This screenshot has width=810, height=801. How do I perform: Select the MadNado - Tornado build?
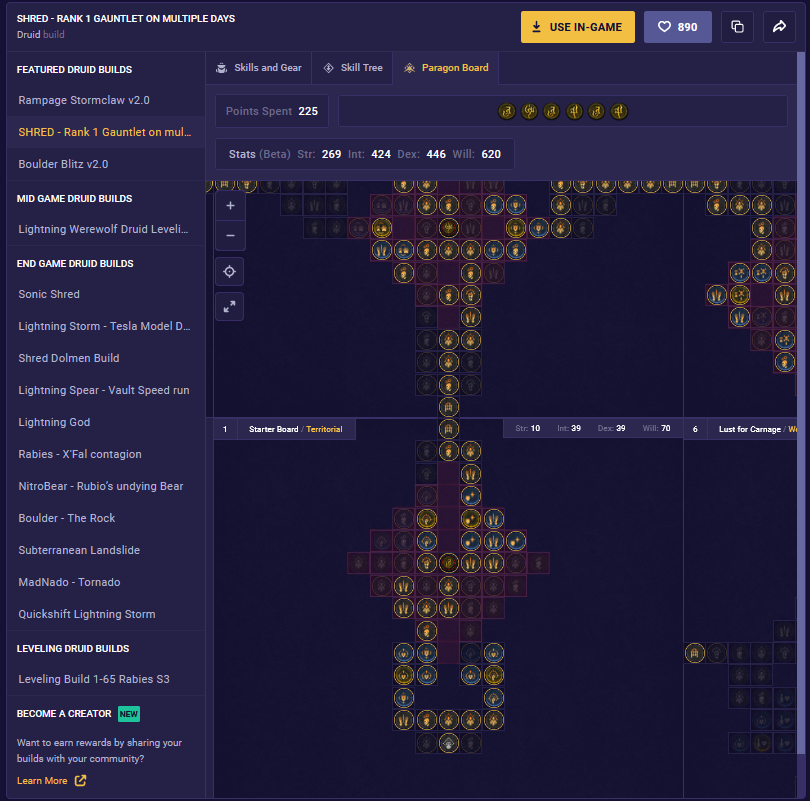click(x=69, y=582)
